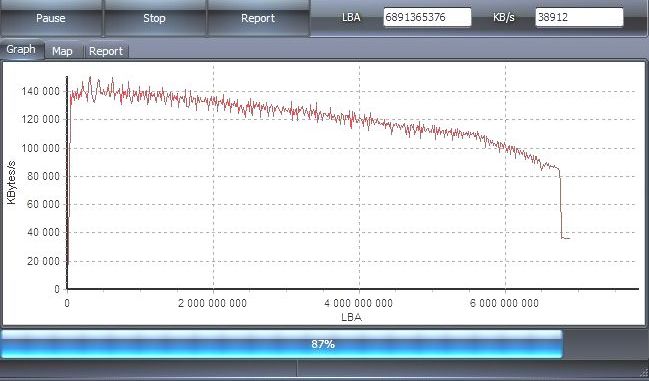
Task: Click the 6 000 000 000 x-axis label
Action: coord(505,303)
